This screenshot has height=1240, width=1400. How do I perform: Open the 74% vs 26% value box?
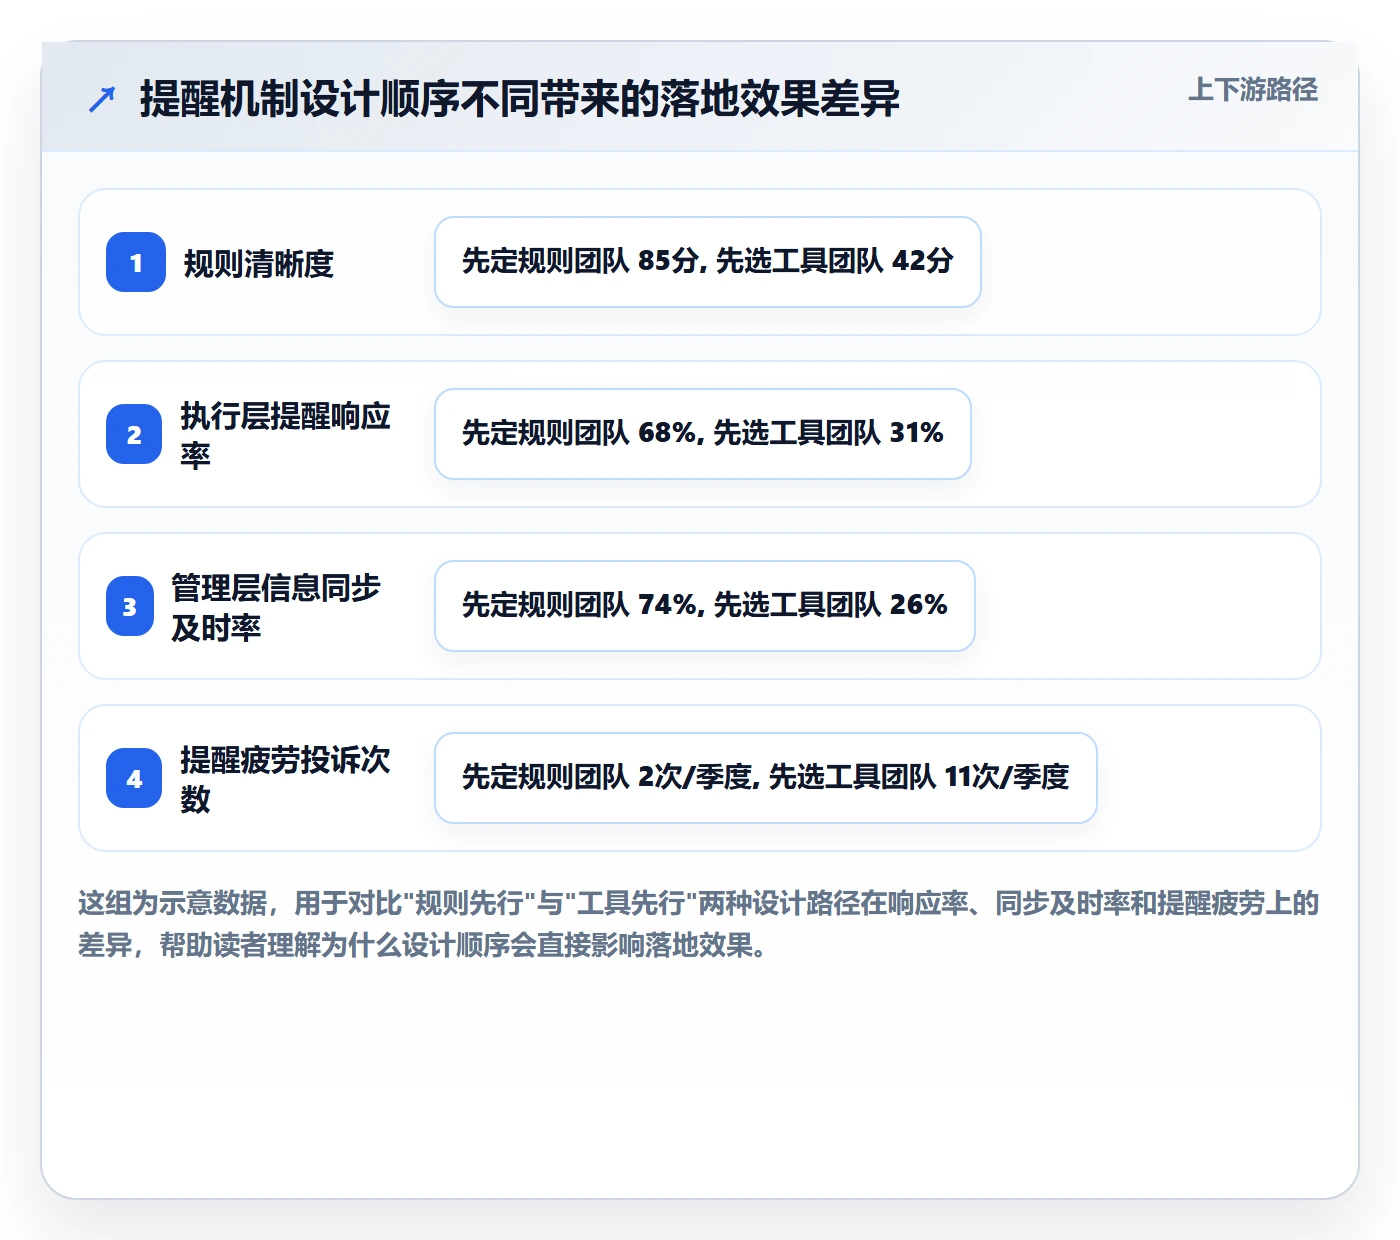tap(705, 606)
